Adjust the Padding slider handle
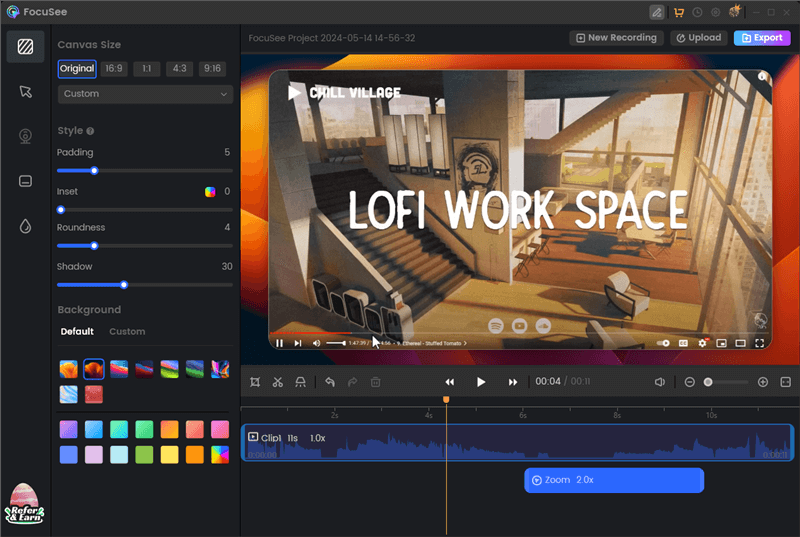 click(94, 171)
